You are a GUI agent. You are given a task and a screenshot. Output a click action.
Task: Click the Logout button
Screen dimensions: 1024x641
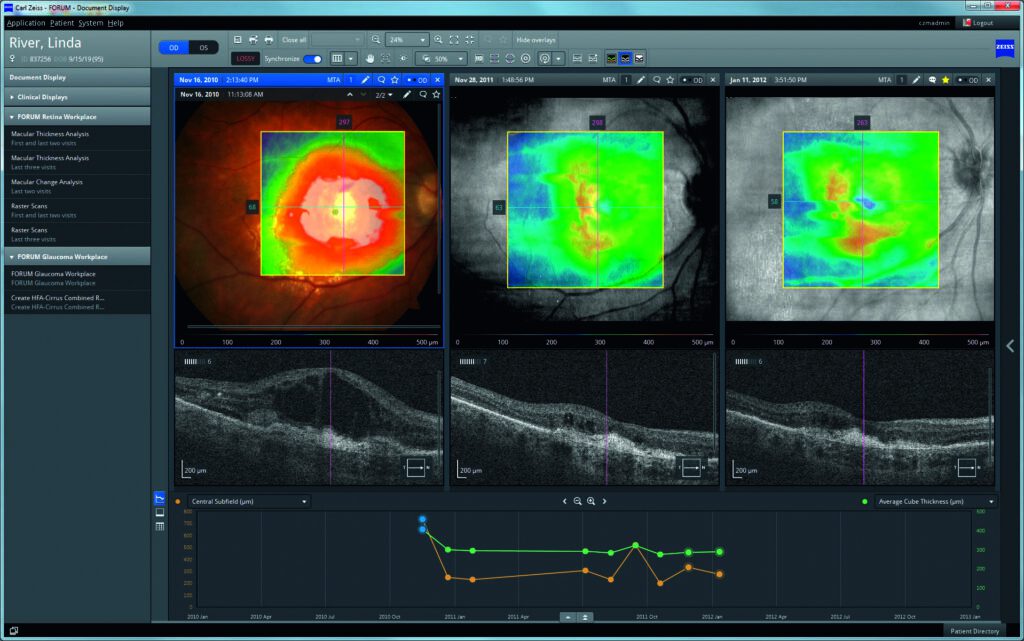tap(978, 23)
